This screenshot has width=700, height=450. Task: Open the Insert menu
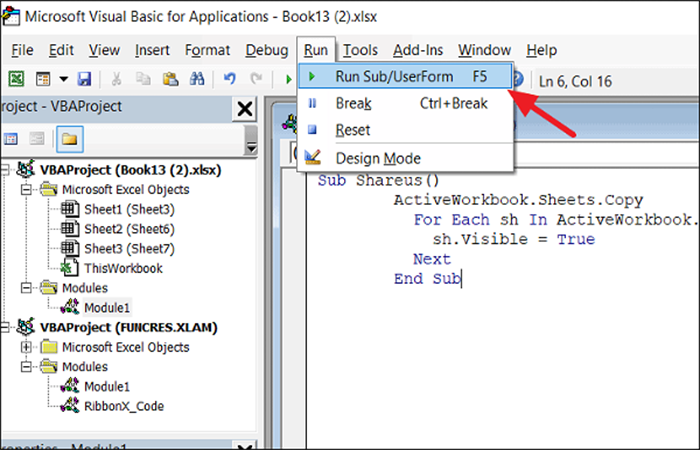(152, 50)
